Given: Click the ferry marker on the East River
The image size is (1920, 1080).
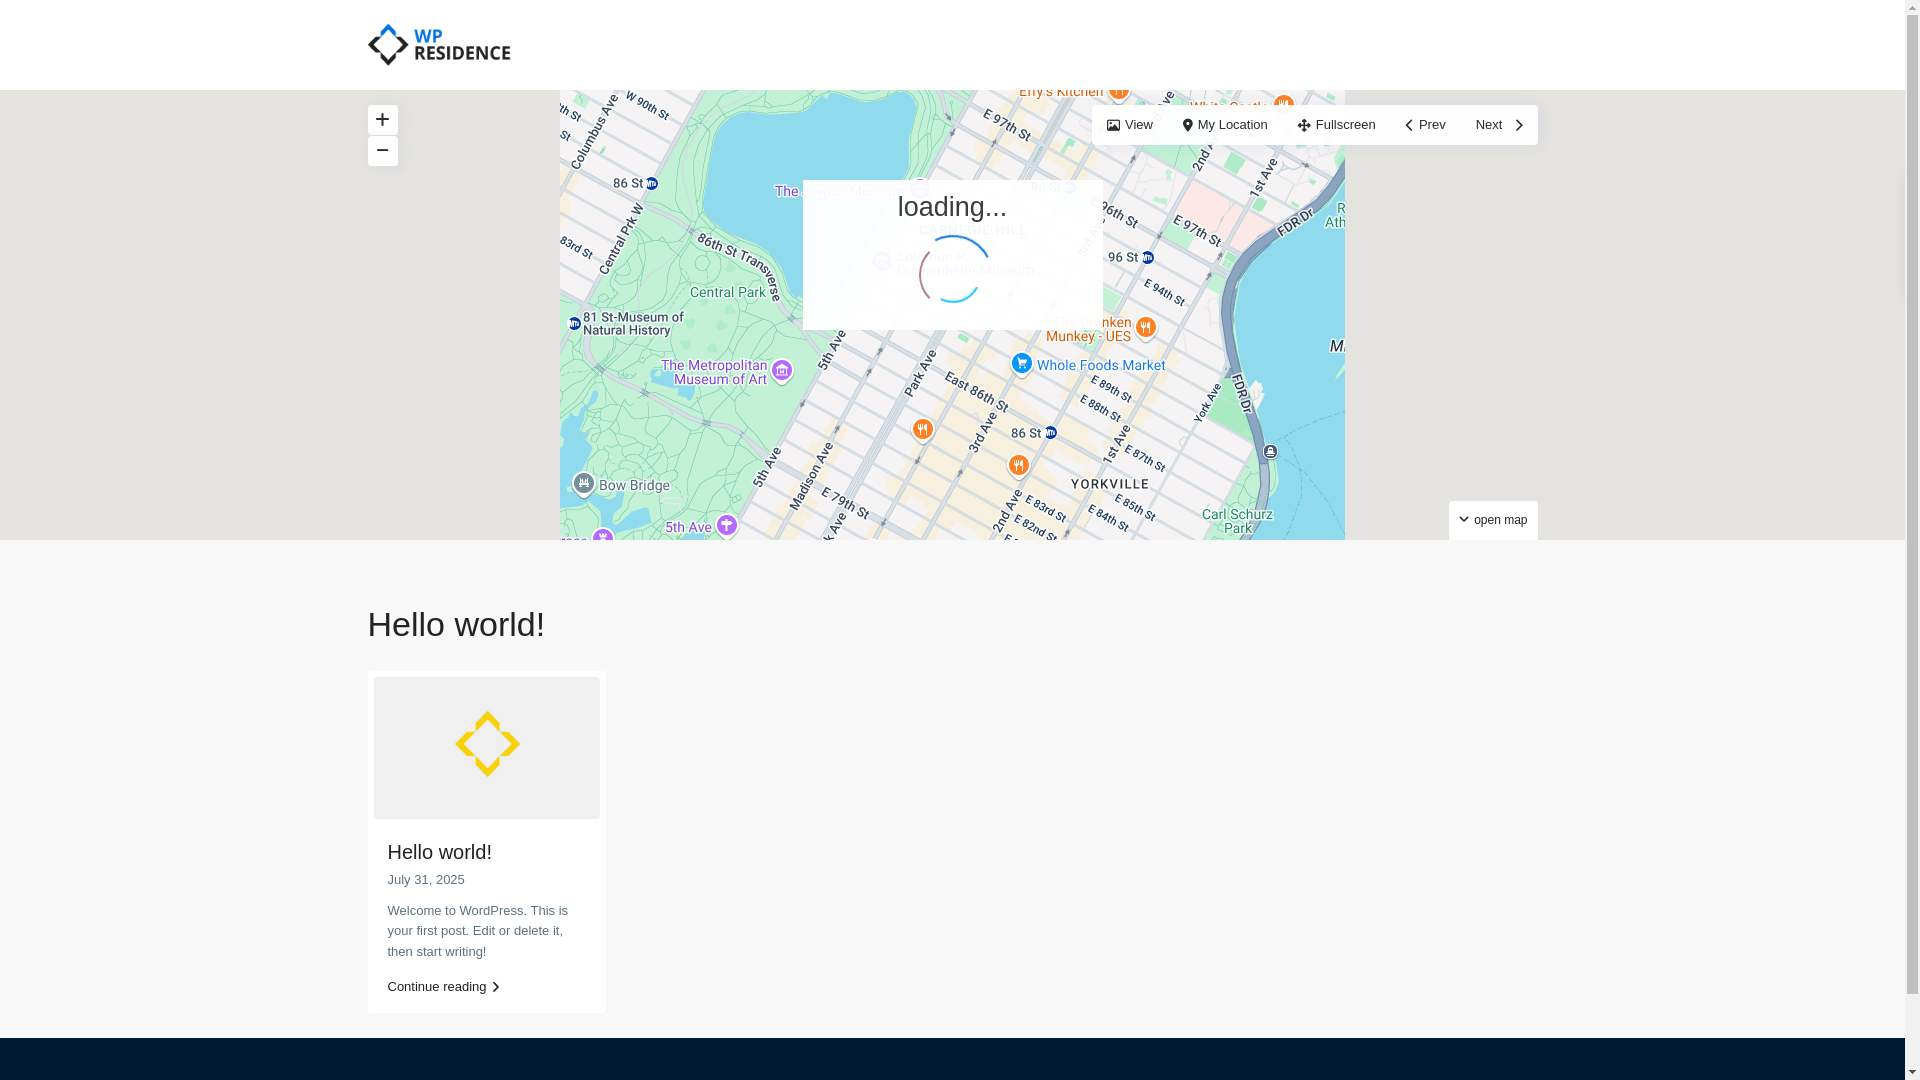Looking at the screenshot, I should pos(1270,452).
